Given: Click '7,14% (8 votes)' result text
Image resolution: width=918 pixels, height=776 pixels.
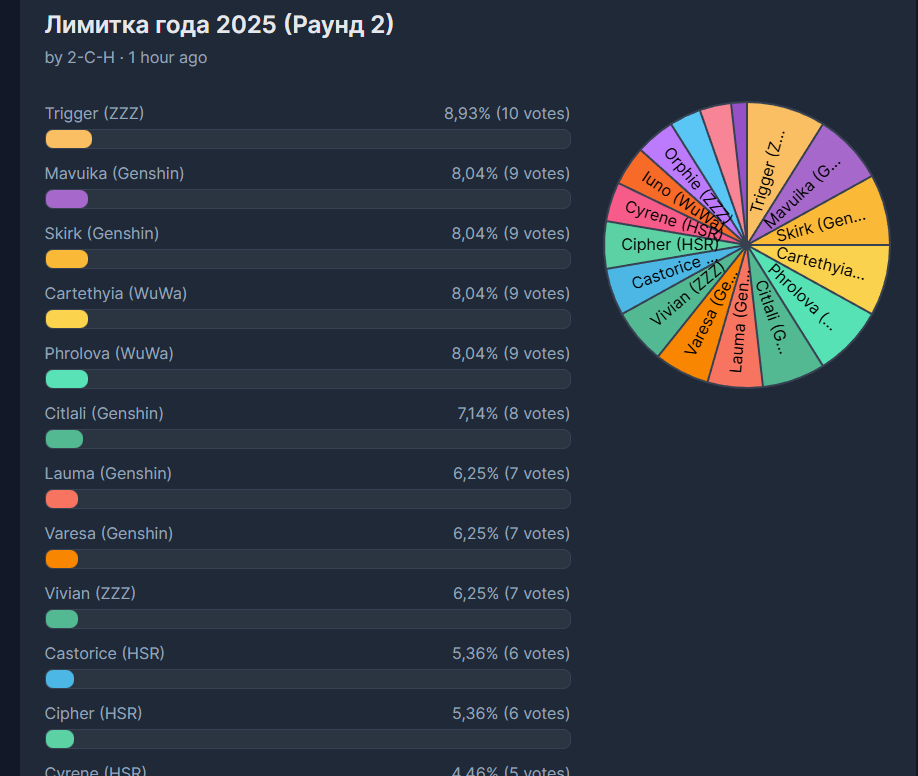Looking at the screenshot, I should click(x=513, y=413).
